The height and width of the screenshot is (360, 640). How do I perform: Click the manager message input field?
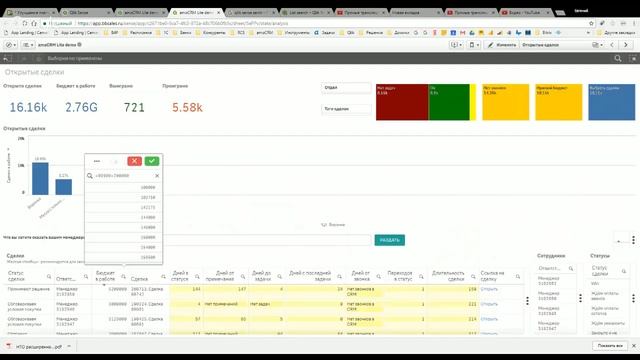pyautogui.click(x=267, y=240)
